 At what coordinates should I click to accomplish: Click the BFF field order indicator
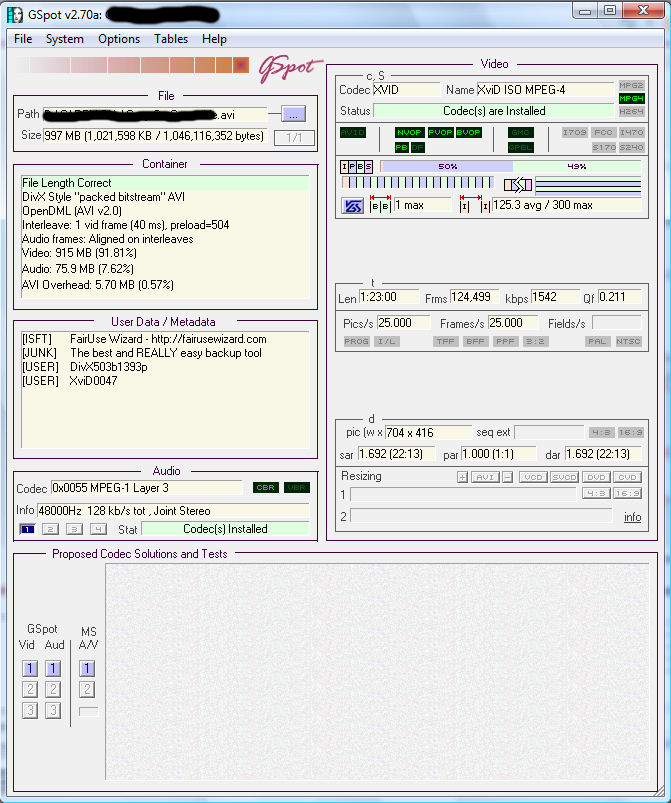tap(475, 341)
